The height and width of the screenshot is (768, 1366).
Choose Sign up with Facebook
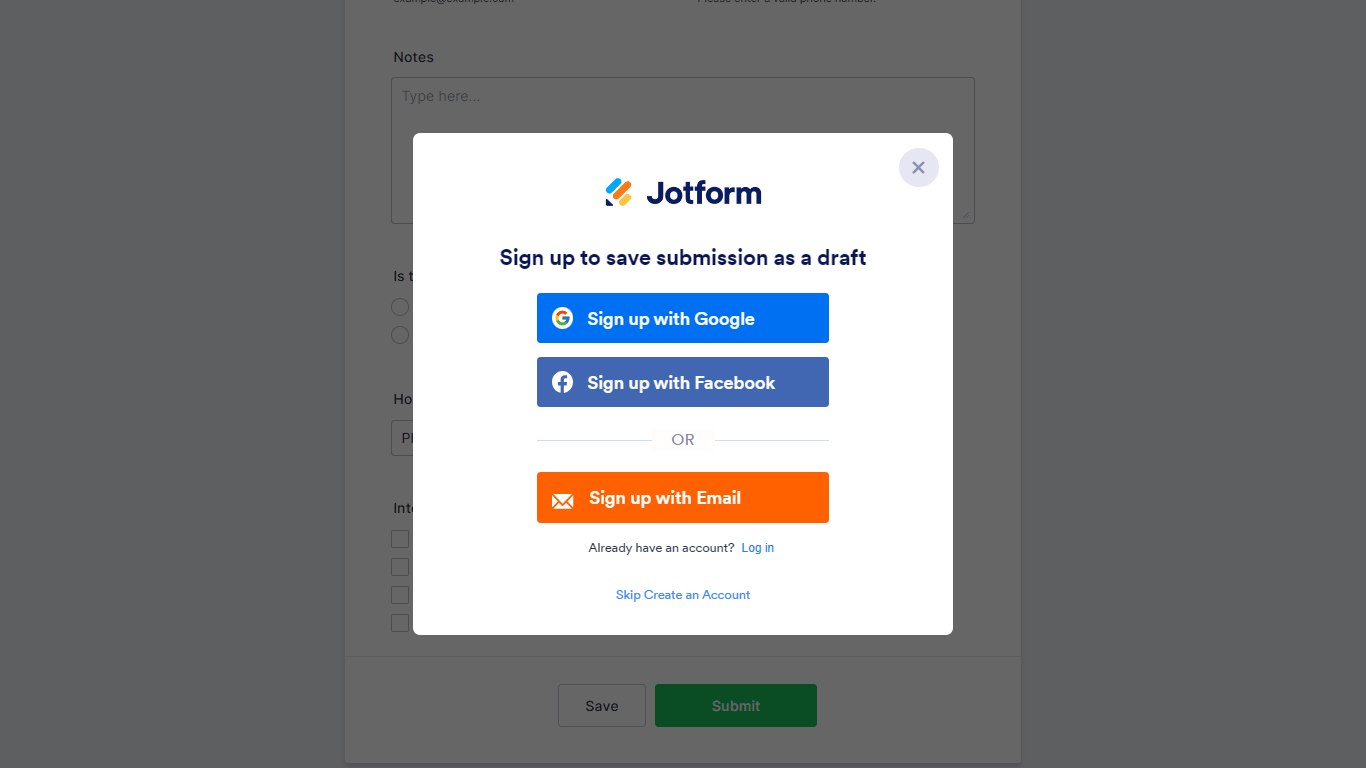(x=683, y=382)
